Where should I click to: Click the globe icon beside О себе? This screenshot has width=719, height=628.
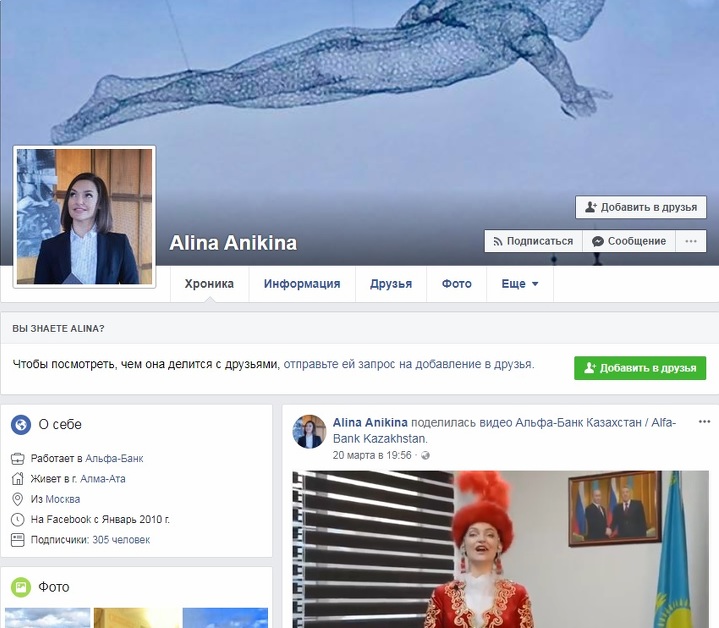pos(21,424)
